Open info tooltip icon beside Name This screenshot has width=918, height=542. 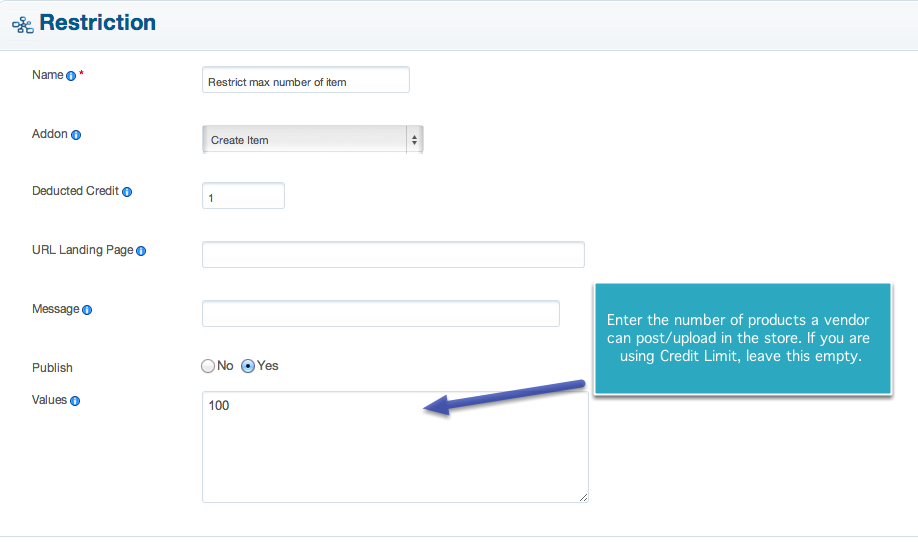click(x=71, y=76)
